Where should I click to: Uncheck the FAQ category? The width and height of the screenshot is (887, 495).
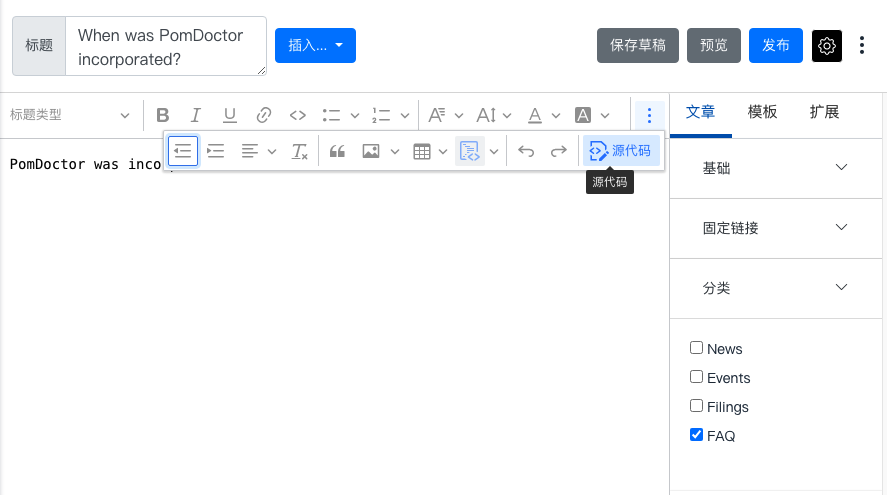[697, 435]
